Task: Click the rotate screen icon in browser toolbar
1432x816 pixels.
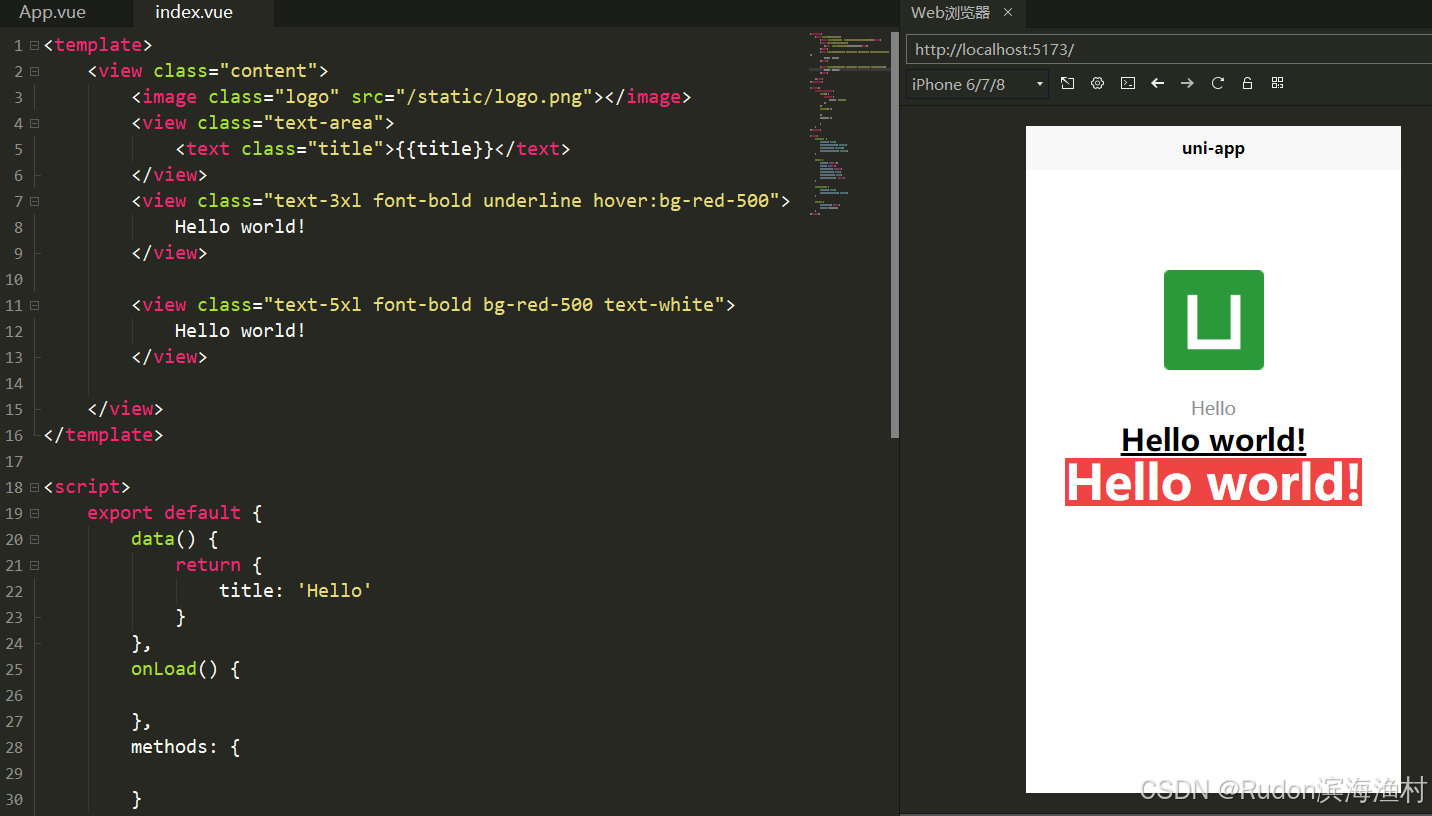Action: pyautogui.click(x=1068, y=84)
